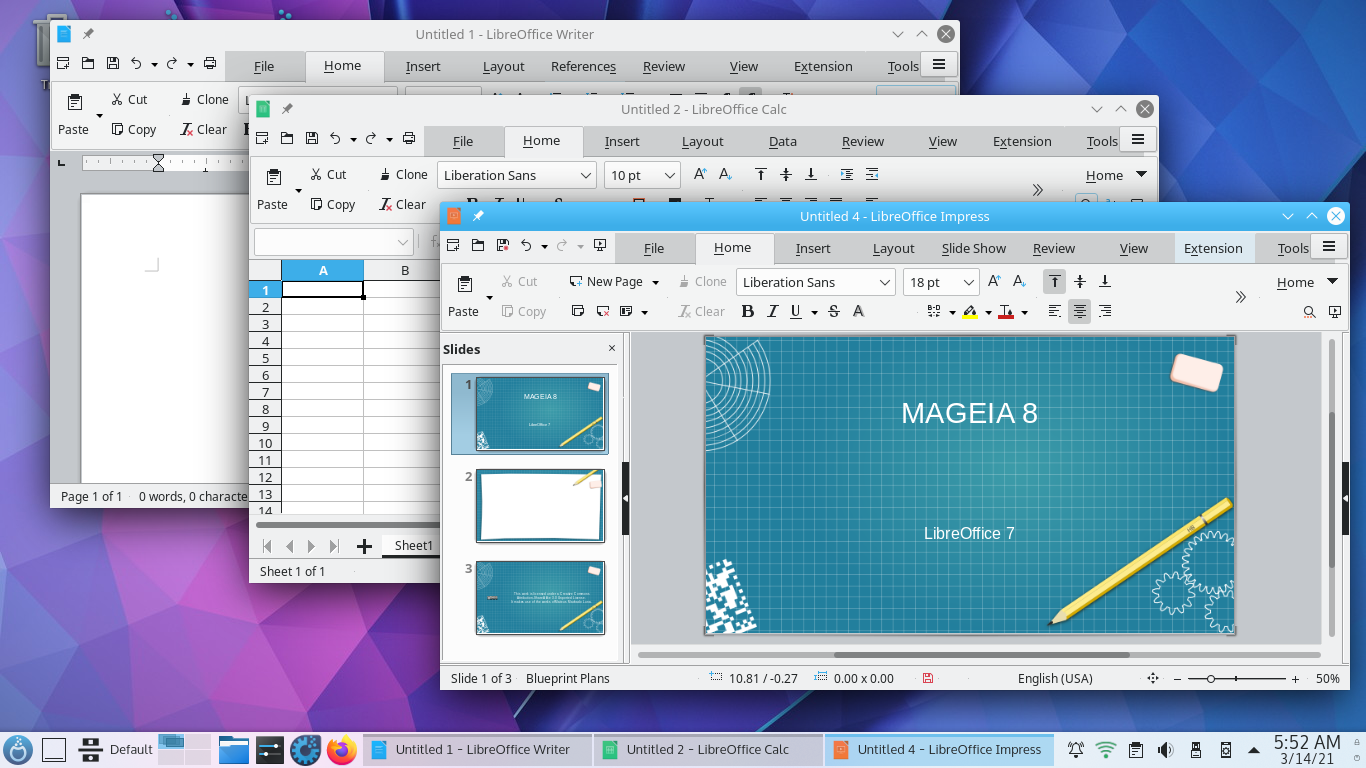This screenshot has height=768, width=1366.
Task: Click Paste icon in Impress toolbar
Action: click(464, 284)
